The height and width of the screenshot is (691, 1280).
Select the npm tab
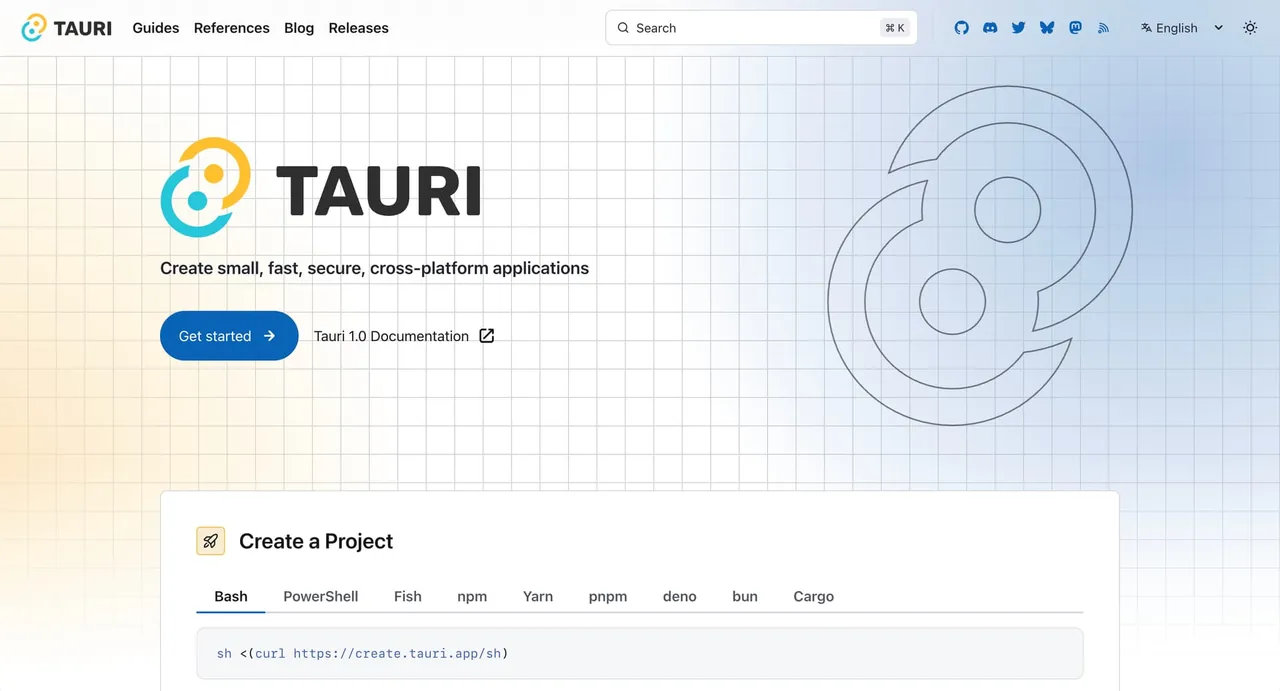pyautogui.click(x=472, y=596)
